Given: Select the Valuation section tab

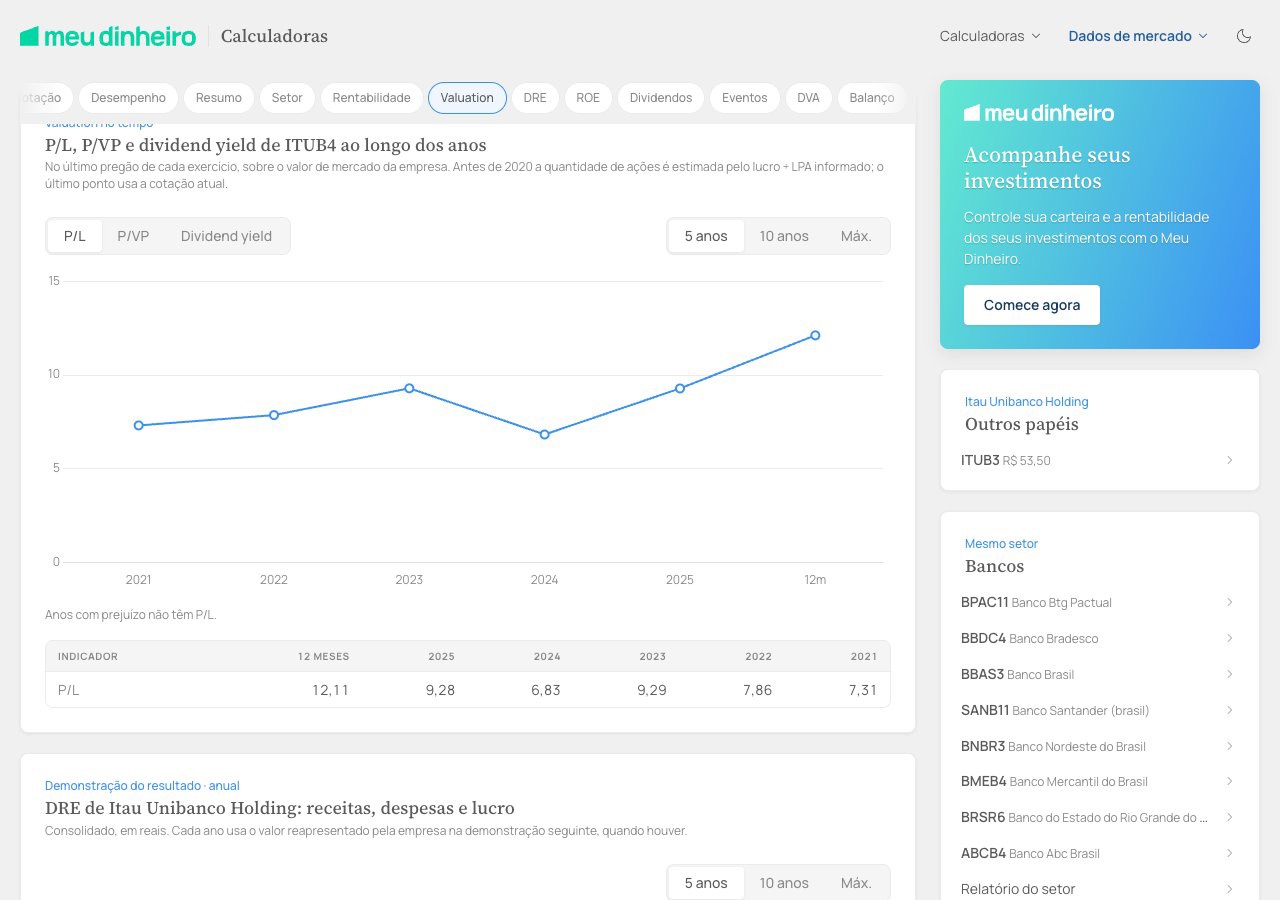Looking at the screenshot, I should (467, 98).
